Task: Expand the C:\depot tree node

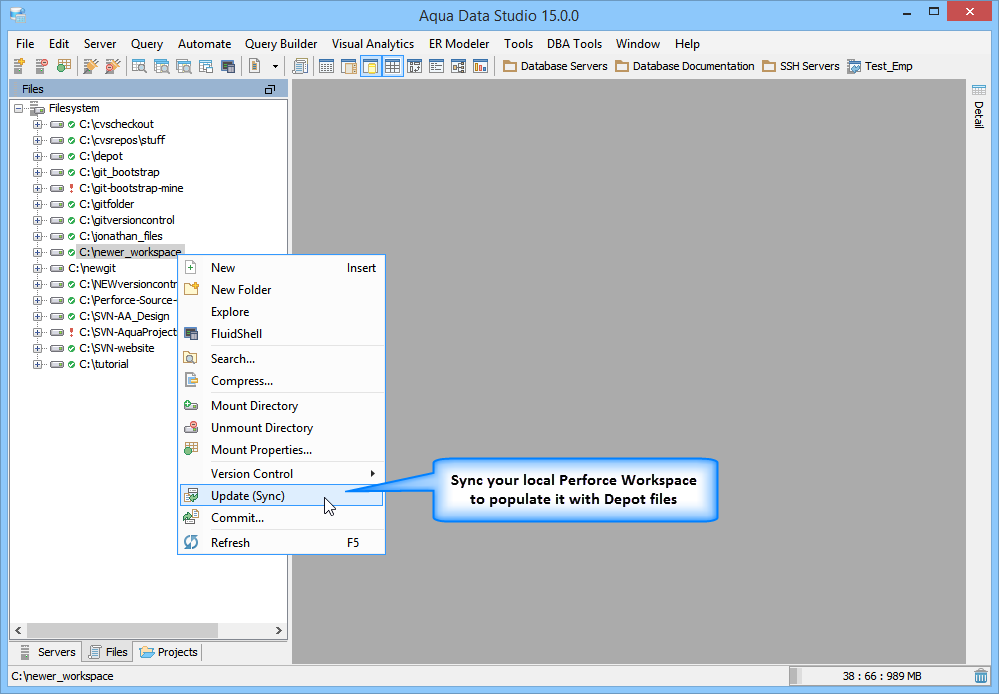Action: pyautogui.click(x=38, y=156)
